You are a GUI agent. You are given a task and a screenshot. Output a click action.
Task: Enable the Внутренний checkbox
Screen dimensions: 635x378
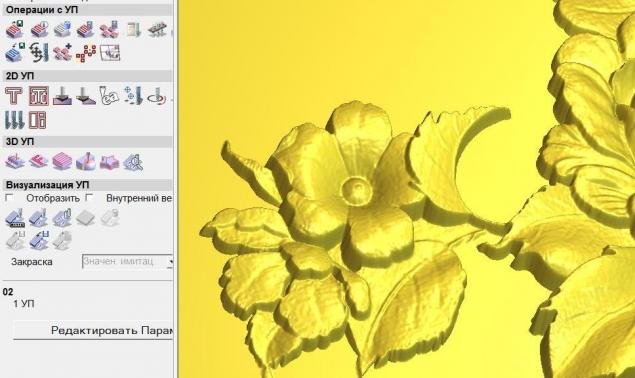[x=89, y=198]
